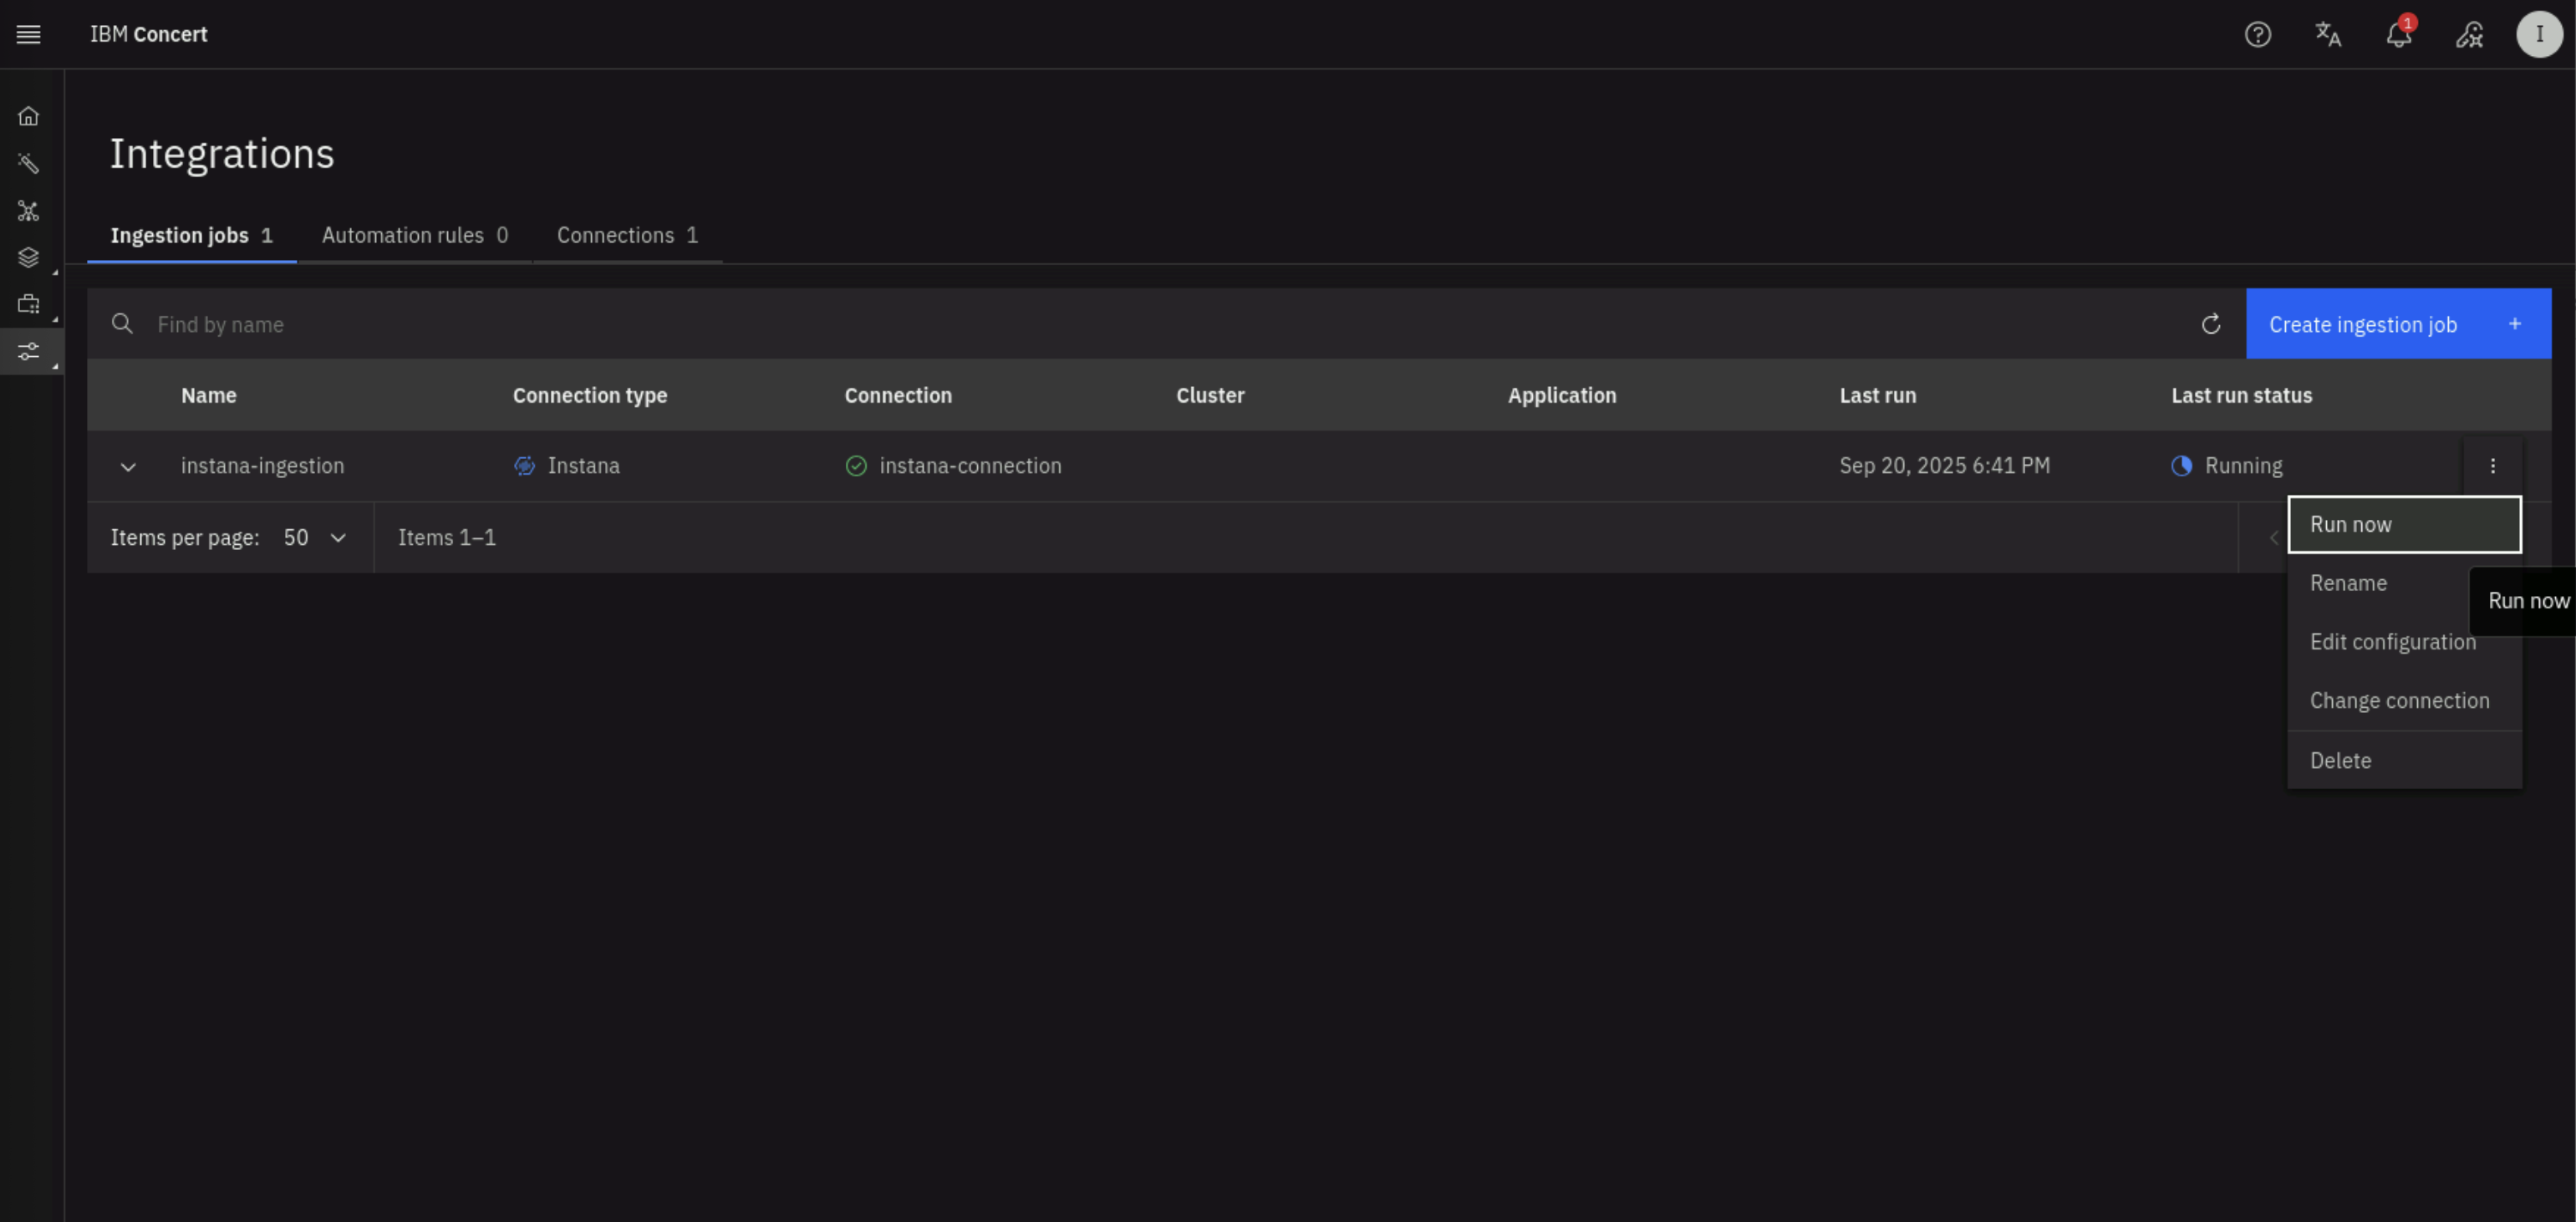The image size is (2576, 1222).
Task: Choose Edit configuration in the menu
Action: tap(2392, 642)
